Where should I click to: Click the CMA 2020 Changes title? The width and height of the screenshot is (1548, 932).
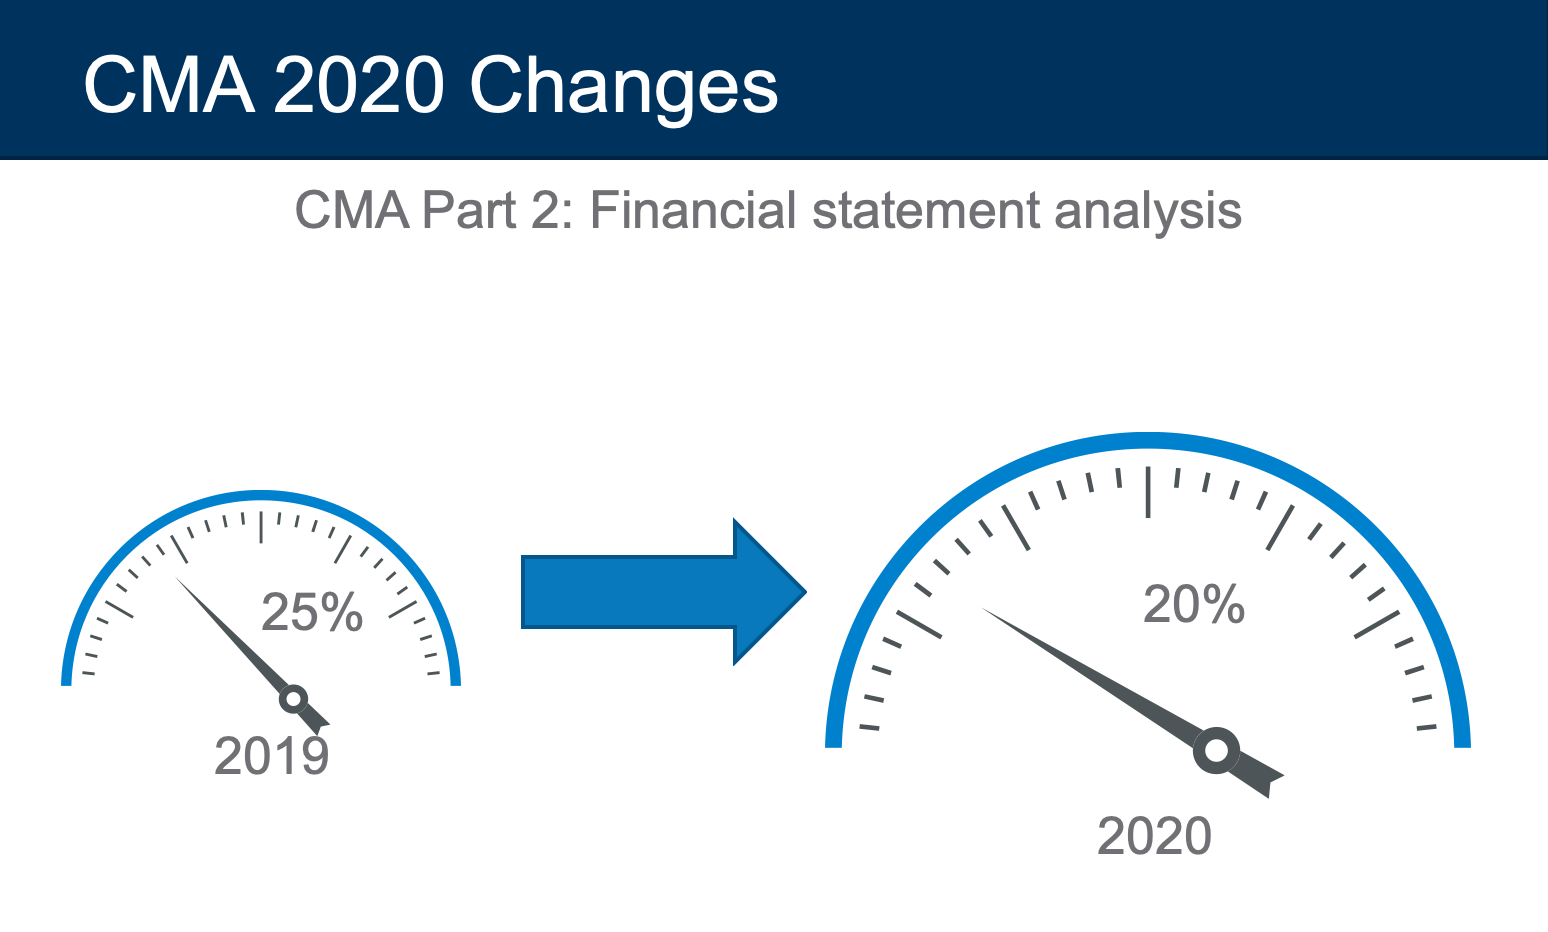430,88
